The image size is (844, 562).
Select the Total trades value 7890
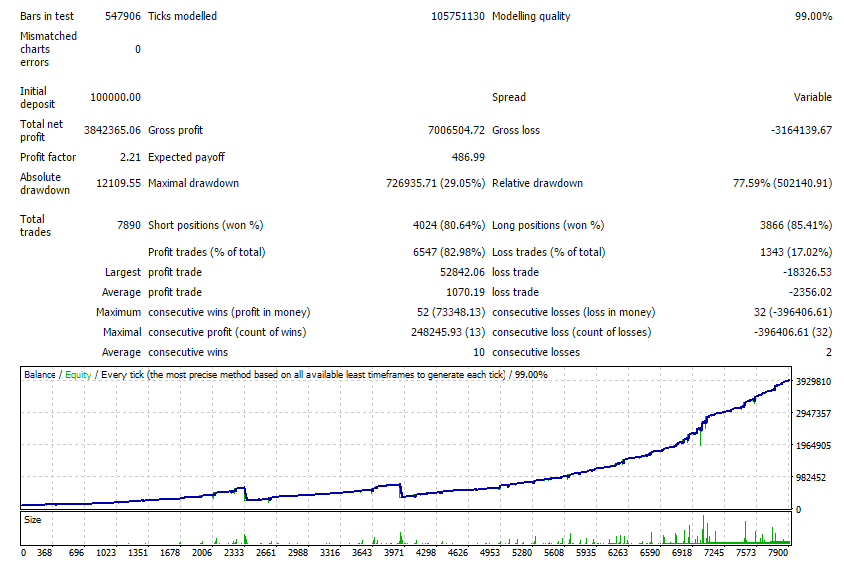click(129, 226)
